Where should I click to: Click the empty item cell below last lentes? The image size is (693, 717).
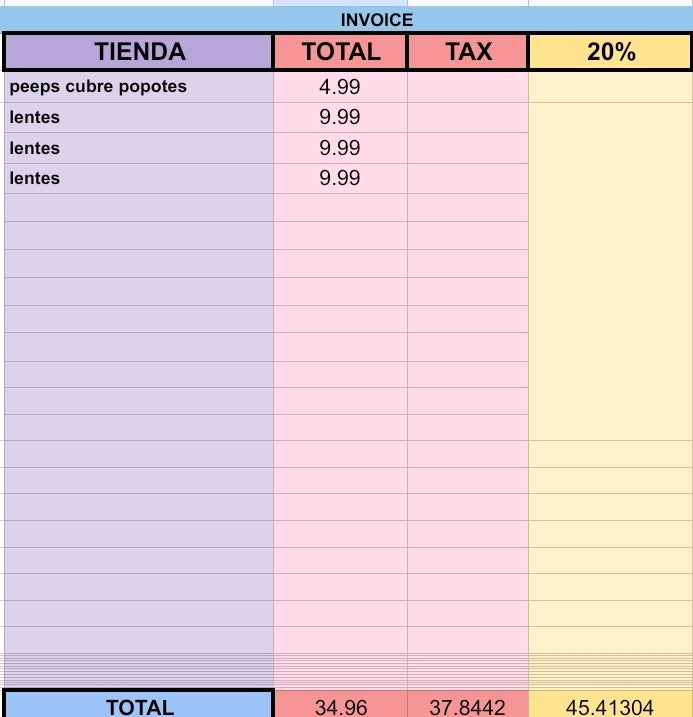coord(139,208)
